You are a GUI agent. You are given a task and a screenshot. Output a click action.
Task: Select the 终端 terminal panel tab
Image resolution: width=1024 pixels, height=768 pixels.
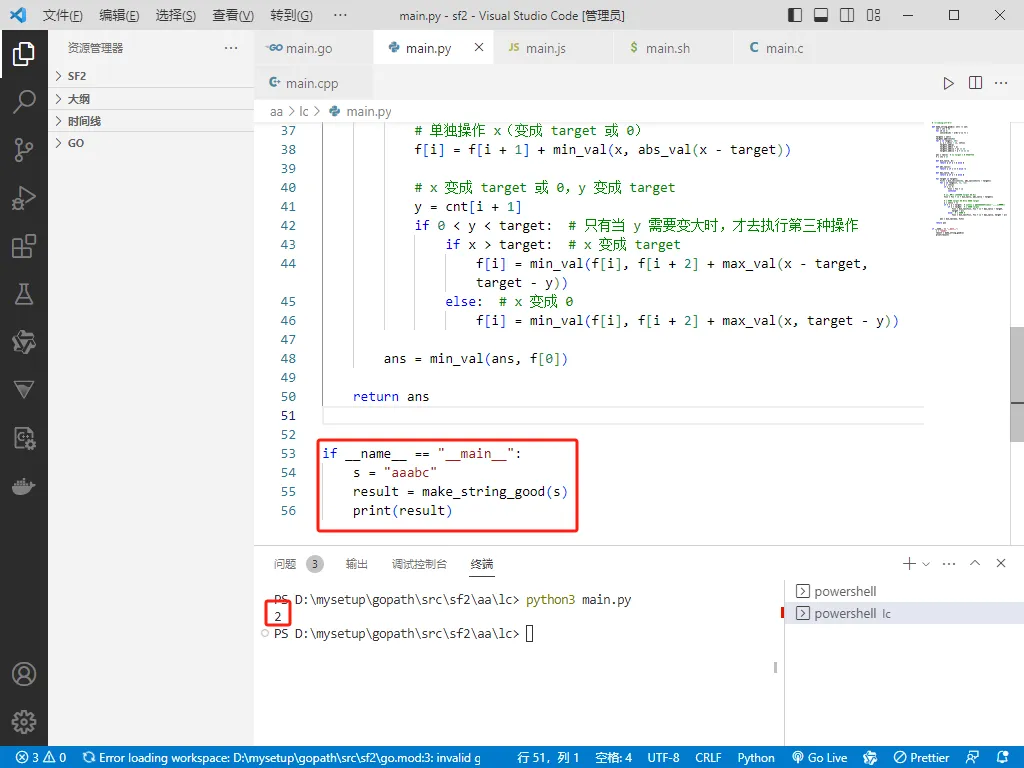click(x=482, y=564)
